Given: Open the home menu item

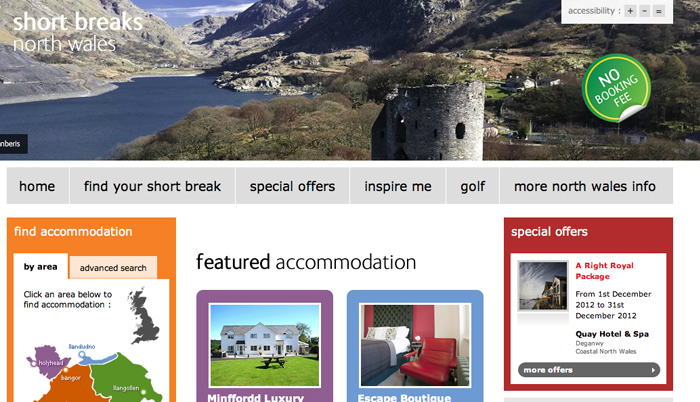Looking at the screenshot, I should [38, 186].
